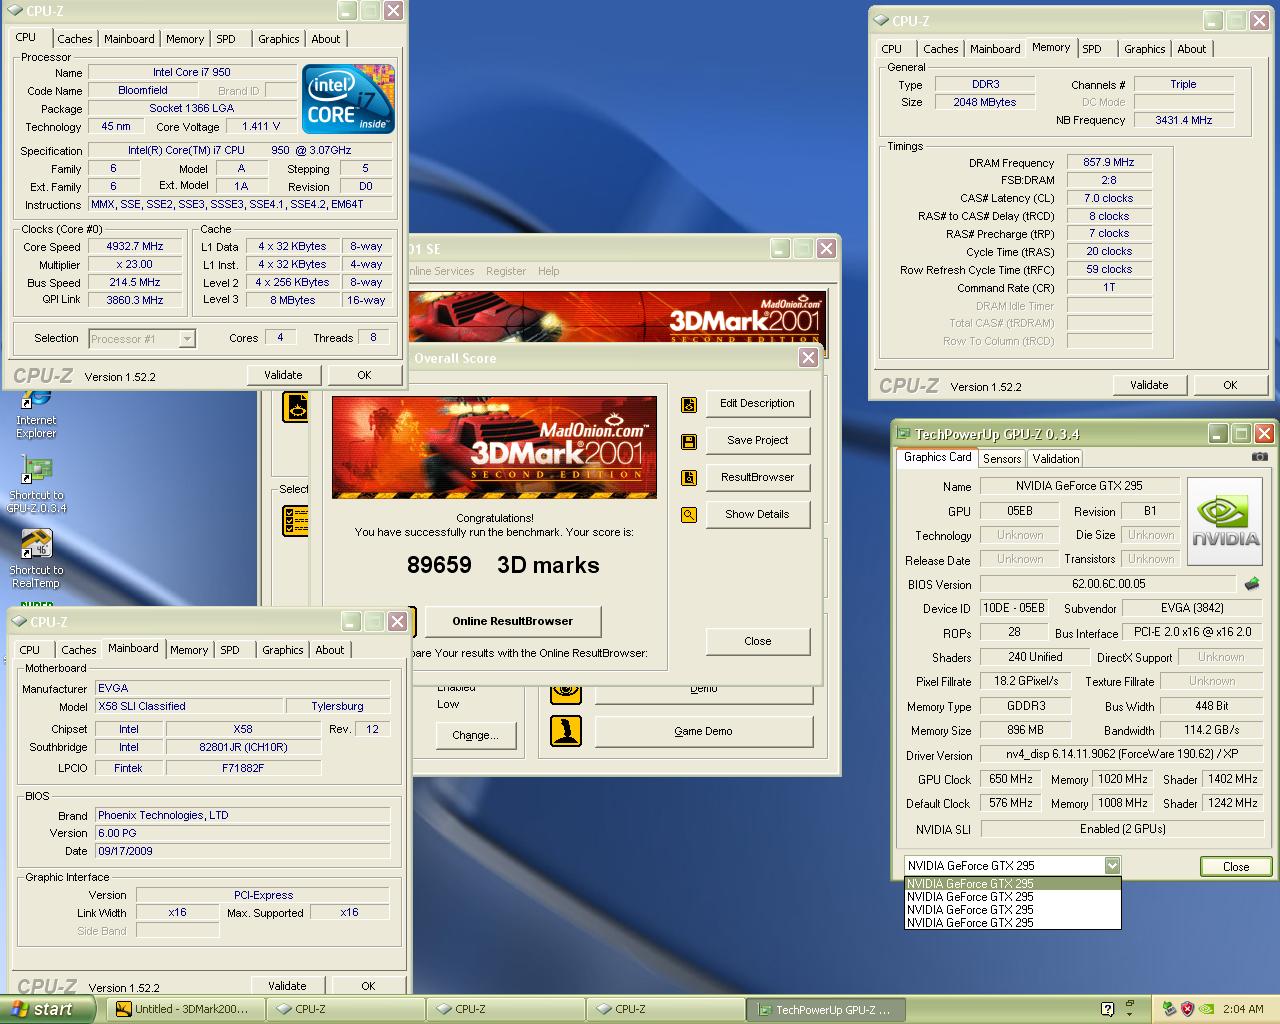Click the Core Speed value 4932.7 MHz
The width and height of the screenshot is (1280, 1024).
point(135,246)
